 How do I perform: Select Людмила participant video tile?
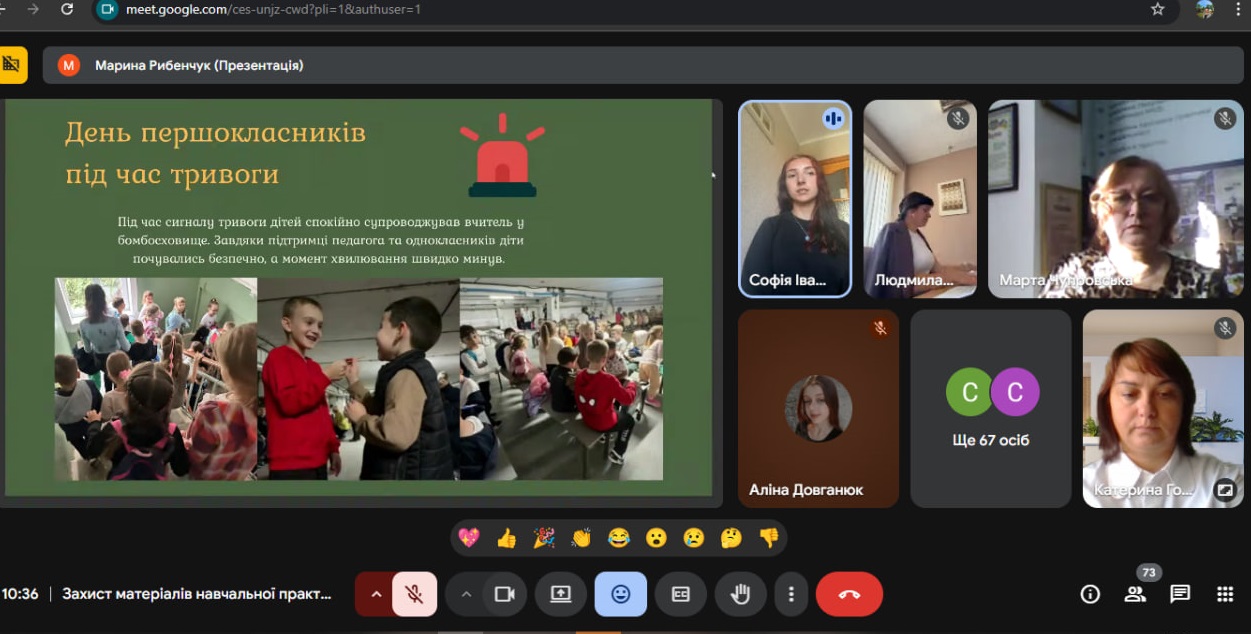[x=920, y=199]
